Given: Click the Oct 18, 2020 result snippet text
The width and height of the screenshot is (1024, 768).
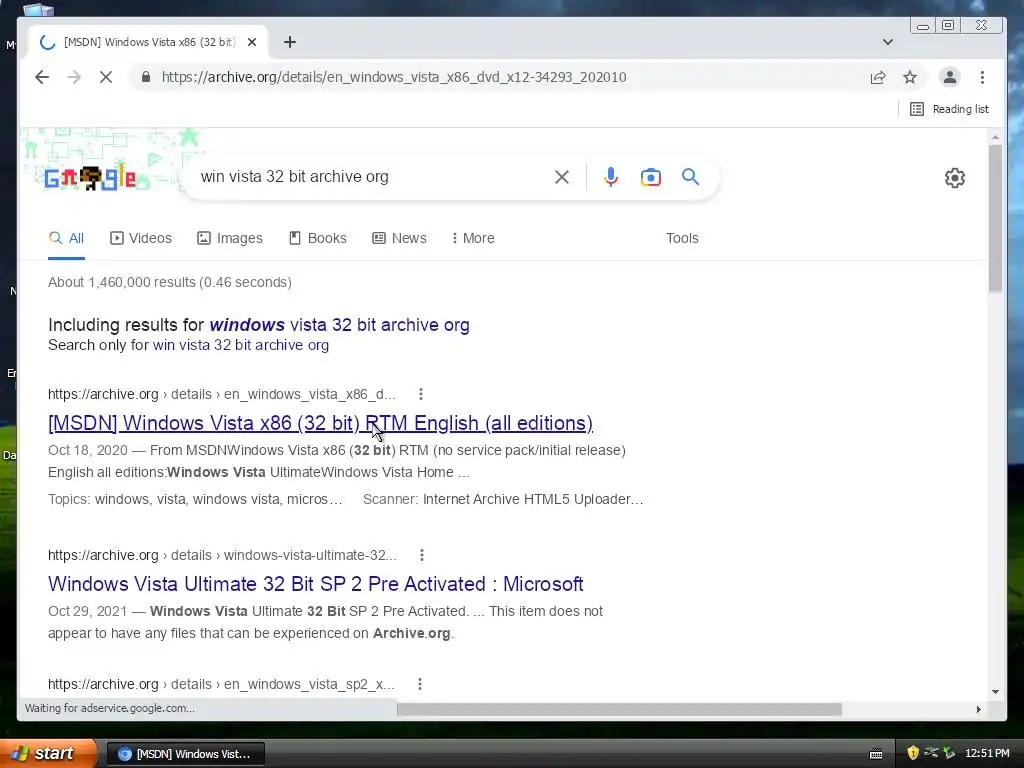Looking at the screenshot, I should [x=337, y=461].
